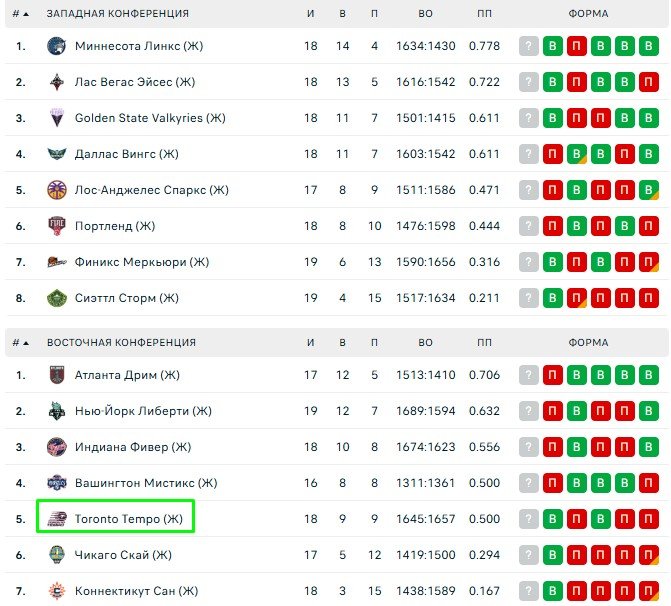Click the Индиана Фивер team logo
The image size is (671, 606).
(x=56, y=447)
